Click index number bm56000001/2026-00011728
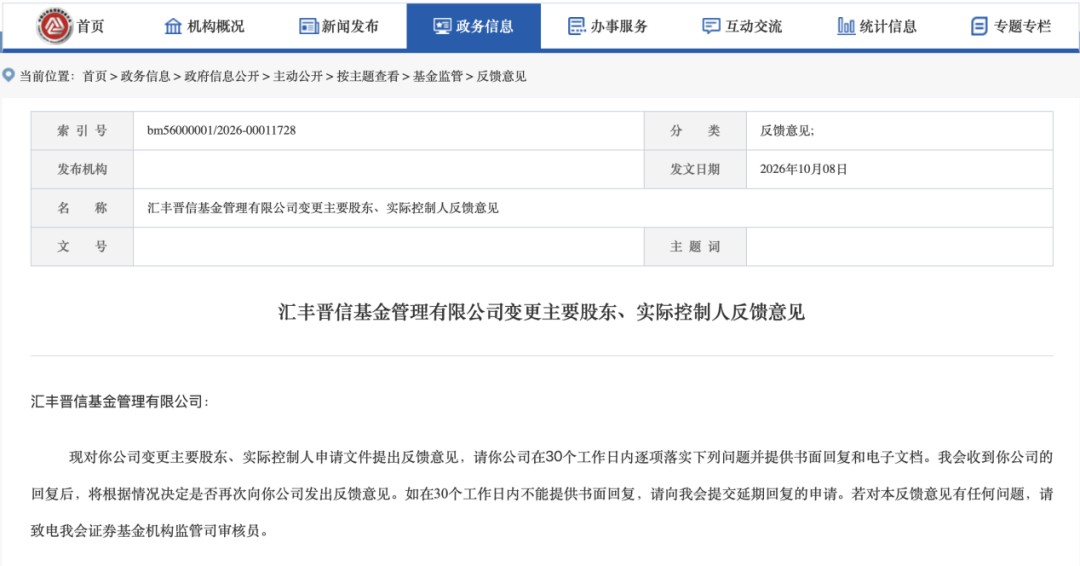The width and height of the screenshot is (1080, 566). point(221,130)
